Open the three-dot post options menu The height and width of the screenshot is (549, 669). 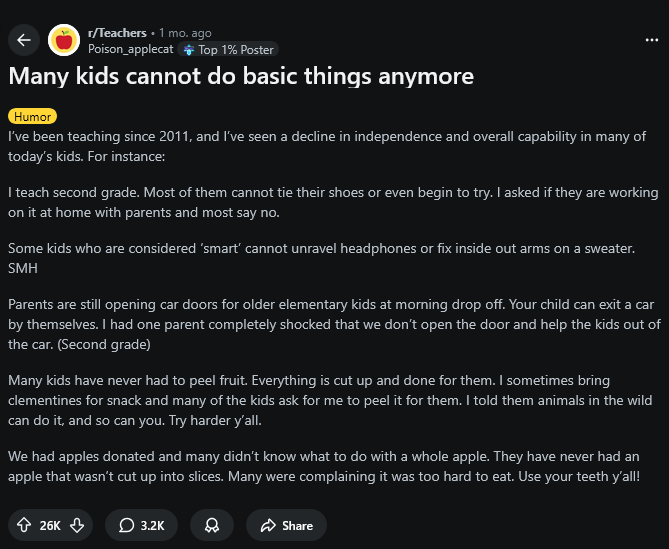pos(652,40)
